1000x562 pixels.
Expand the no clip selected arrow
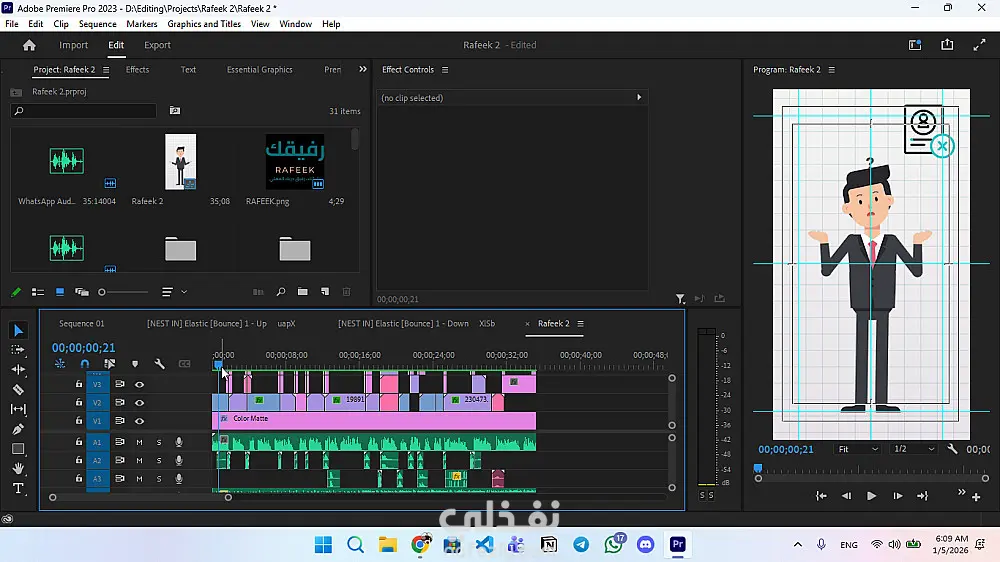[639, 98]
